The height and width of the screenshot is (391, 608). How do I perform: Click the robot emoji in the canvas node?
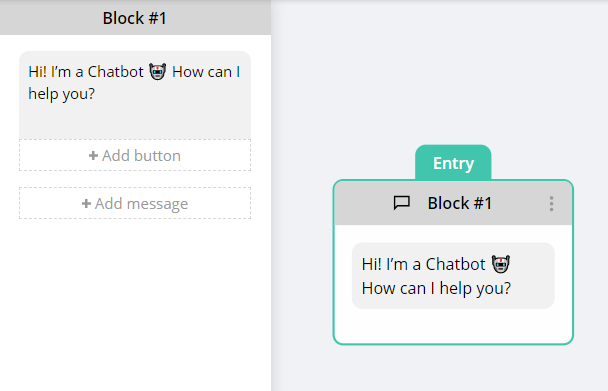[x=501, y=264]
